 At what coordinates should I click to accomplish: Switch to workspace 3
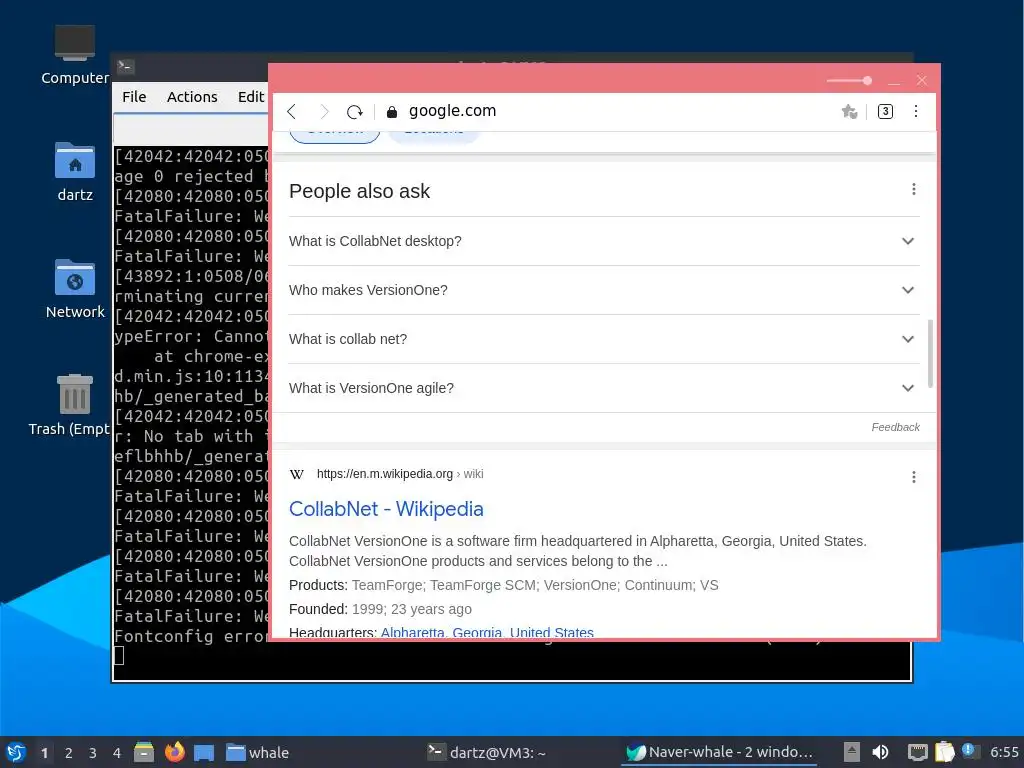tap(93, 753)
